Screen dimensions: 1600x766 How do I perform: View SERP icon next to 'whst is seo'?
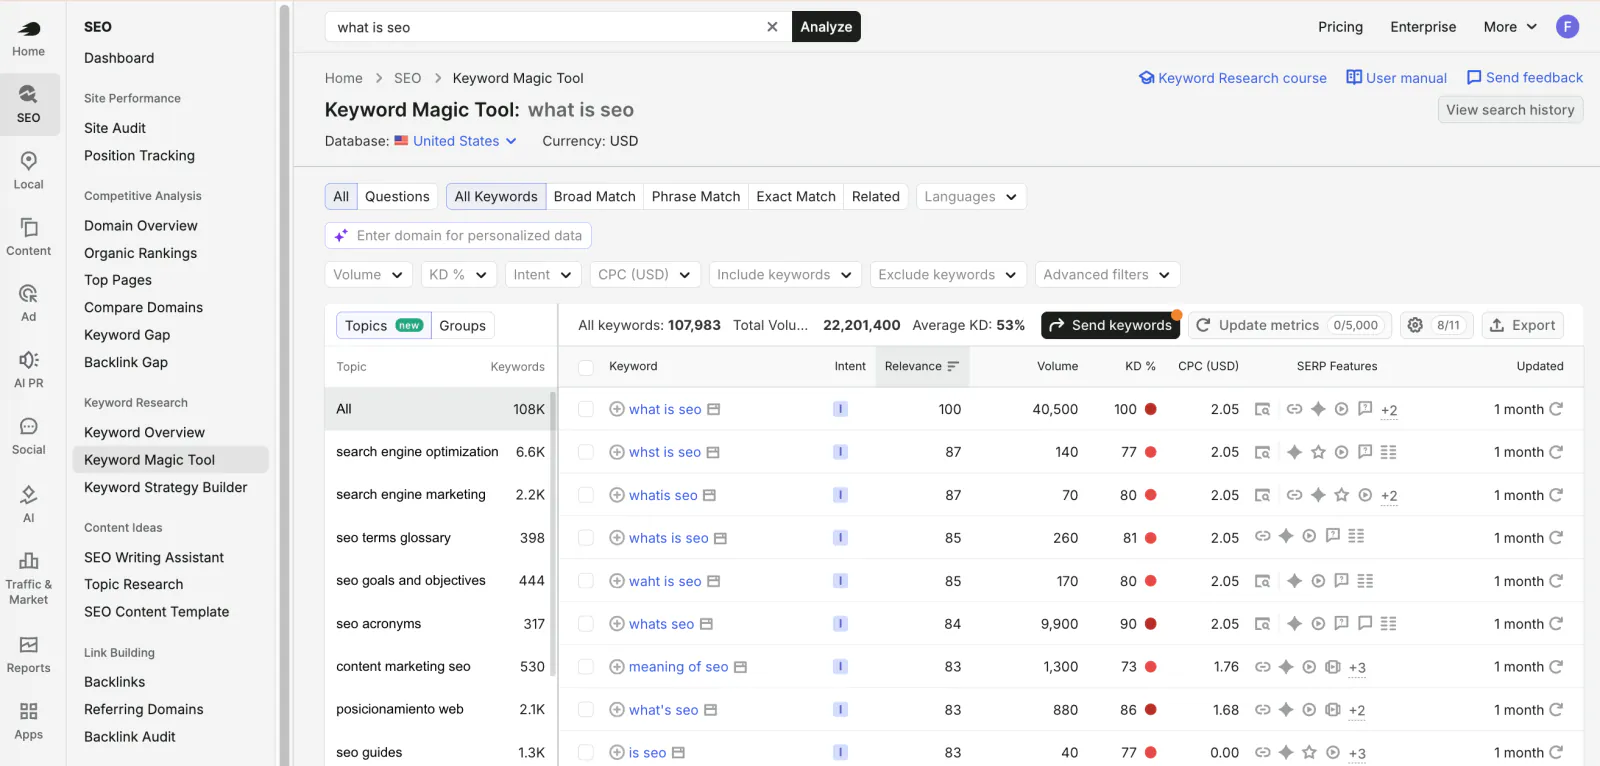pos(713,452)
